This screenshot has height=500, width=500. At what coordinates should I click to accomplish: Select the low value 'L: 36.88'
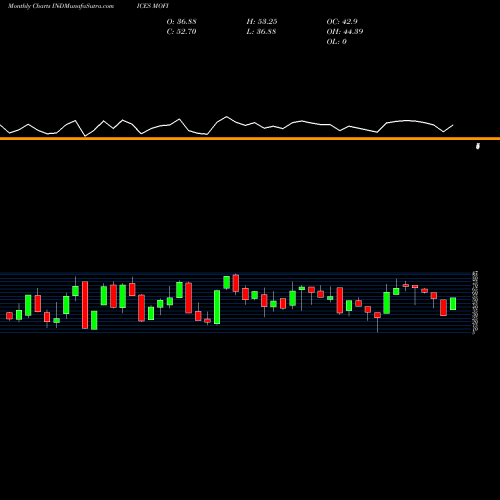tap(261, 31)
